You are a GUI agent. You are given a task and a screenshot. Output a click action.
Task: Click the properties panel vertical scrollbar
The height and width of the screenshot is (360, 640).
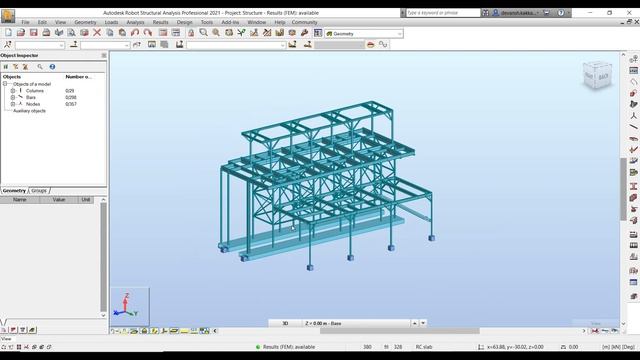(103, 257)
